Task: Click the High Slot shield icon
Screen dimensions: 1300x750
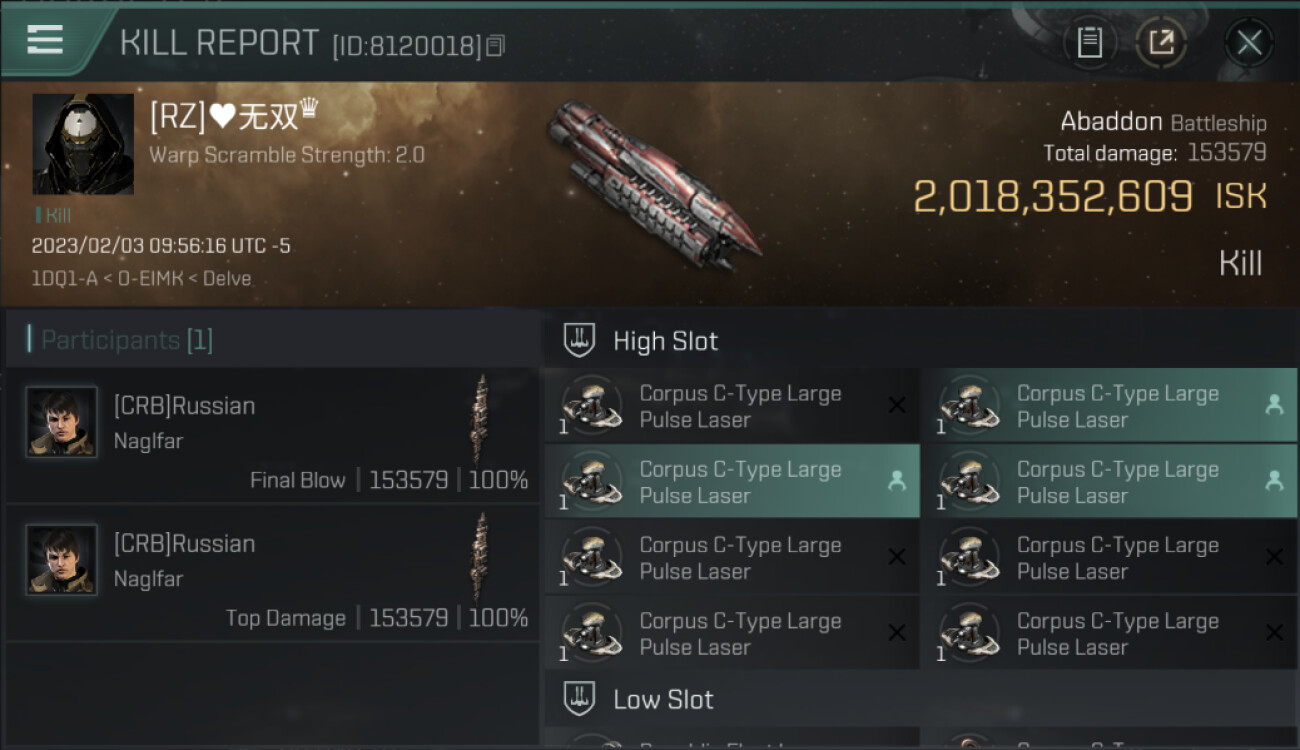Action: (579, 340)
